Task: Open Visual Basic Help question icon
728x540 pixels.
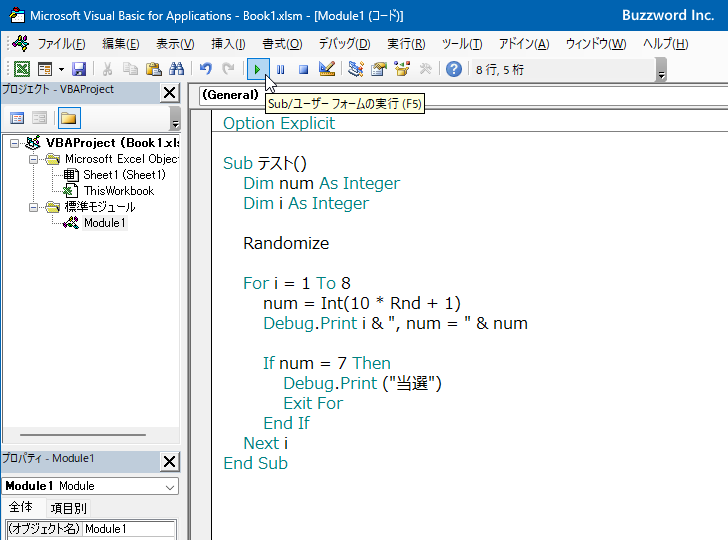Action: (454, 70)
